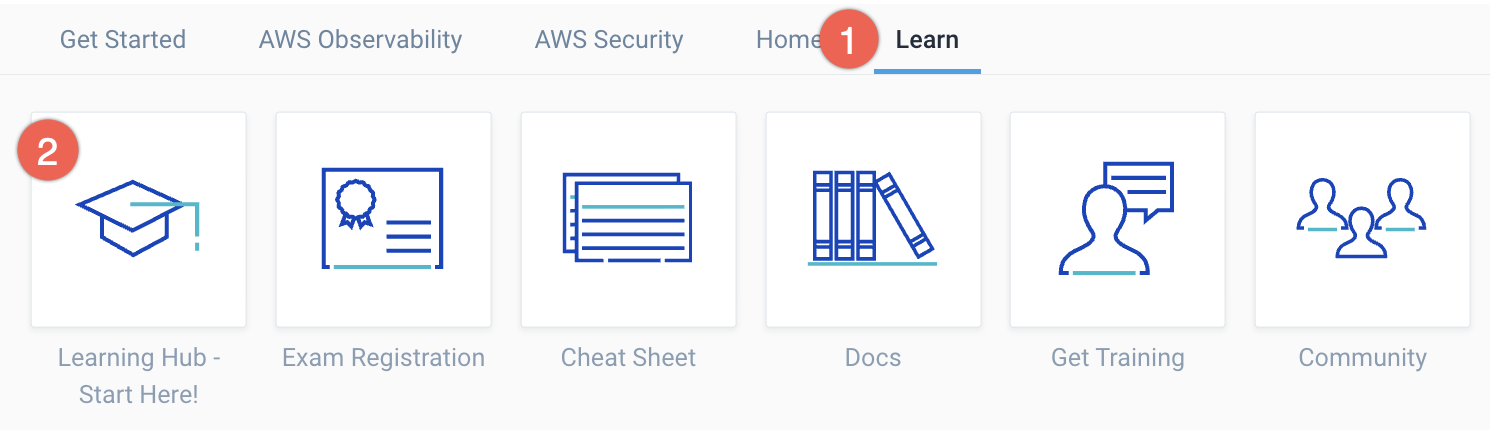Click the Cheat Sheet text label
This screenshot has width=1490, height=430.
pyautogui.click(x=628, y=358)
